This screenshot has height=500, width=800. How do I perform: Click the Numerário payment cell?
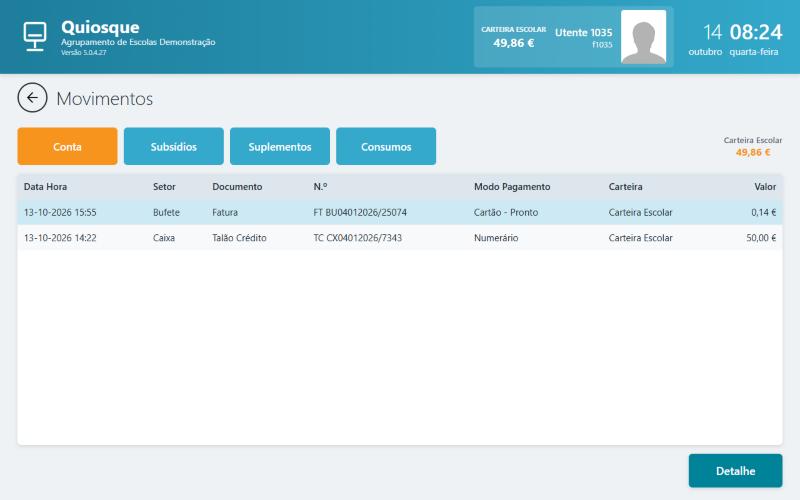pos(496,238)
